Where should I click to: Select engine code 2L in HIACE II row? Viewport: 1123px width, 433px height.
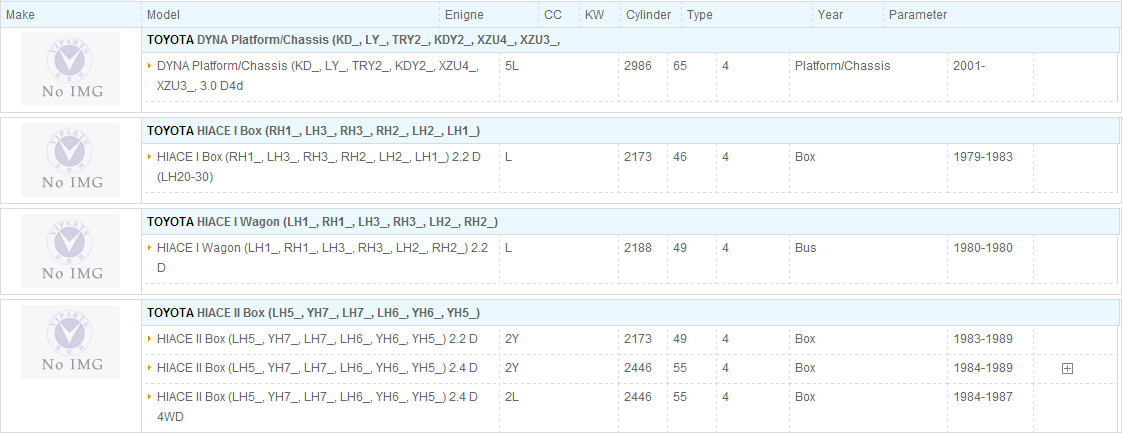[511, 396]
